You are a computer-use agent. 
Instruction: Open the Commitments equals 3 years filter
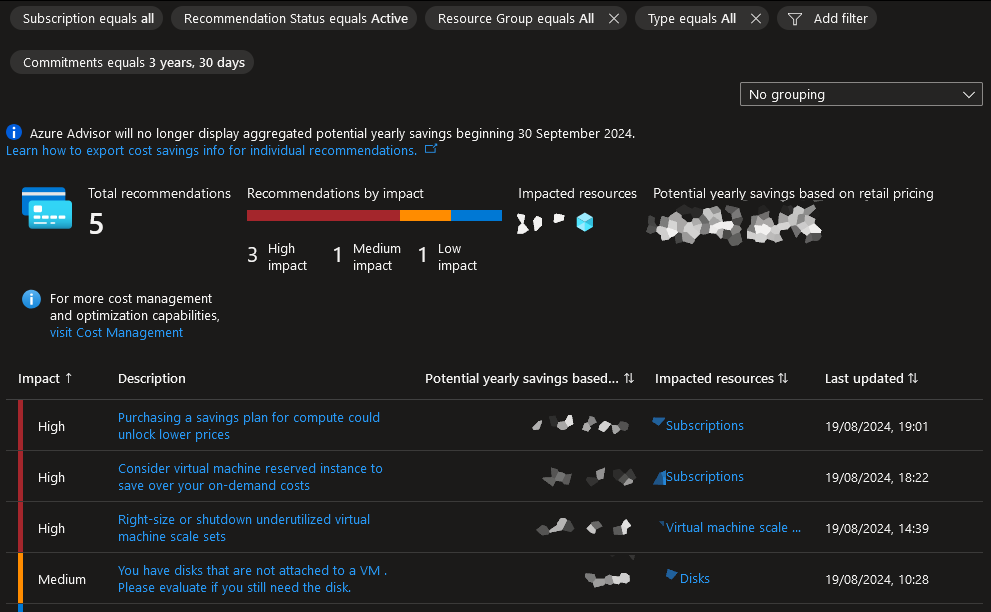(131, 62)
